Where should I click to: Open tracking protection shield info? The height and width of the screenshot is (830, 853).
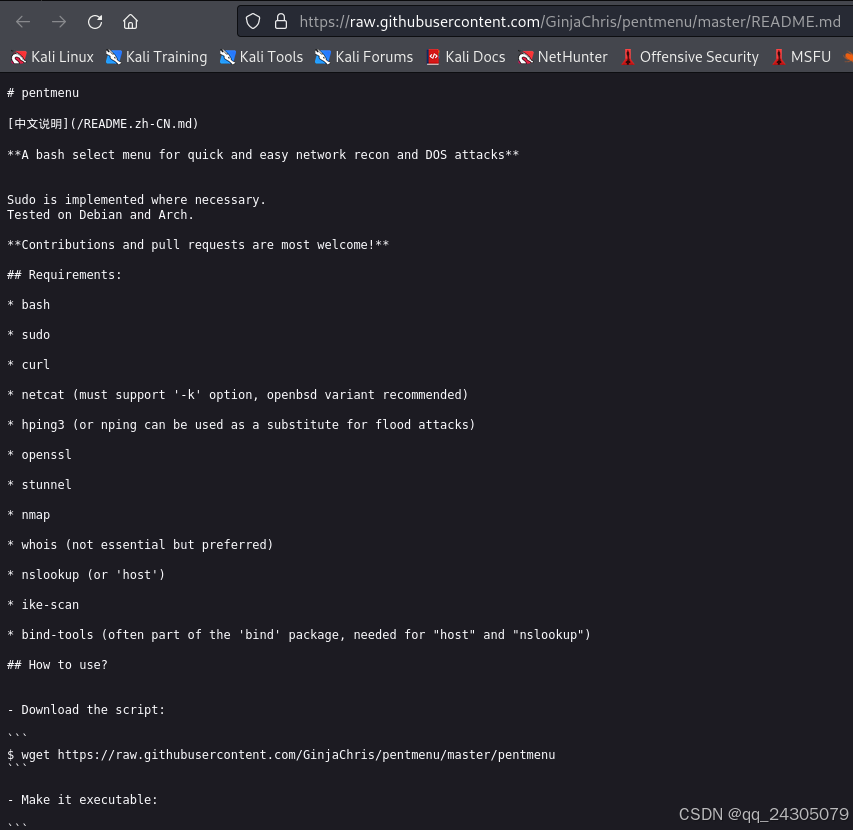pos(253,22)
